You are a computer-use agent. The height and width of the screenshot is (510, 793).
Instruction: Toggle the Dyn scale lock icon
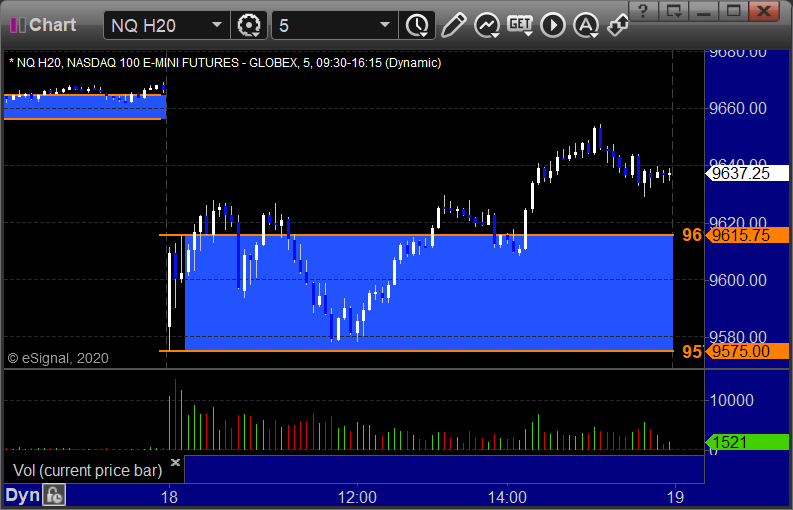point(54,495)
